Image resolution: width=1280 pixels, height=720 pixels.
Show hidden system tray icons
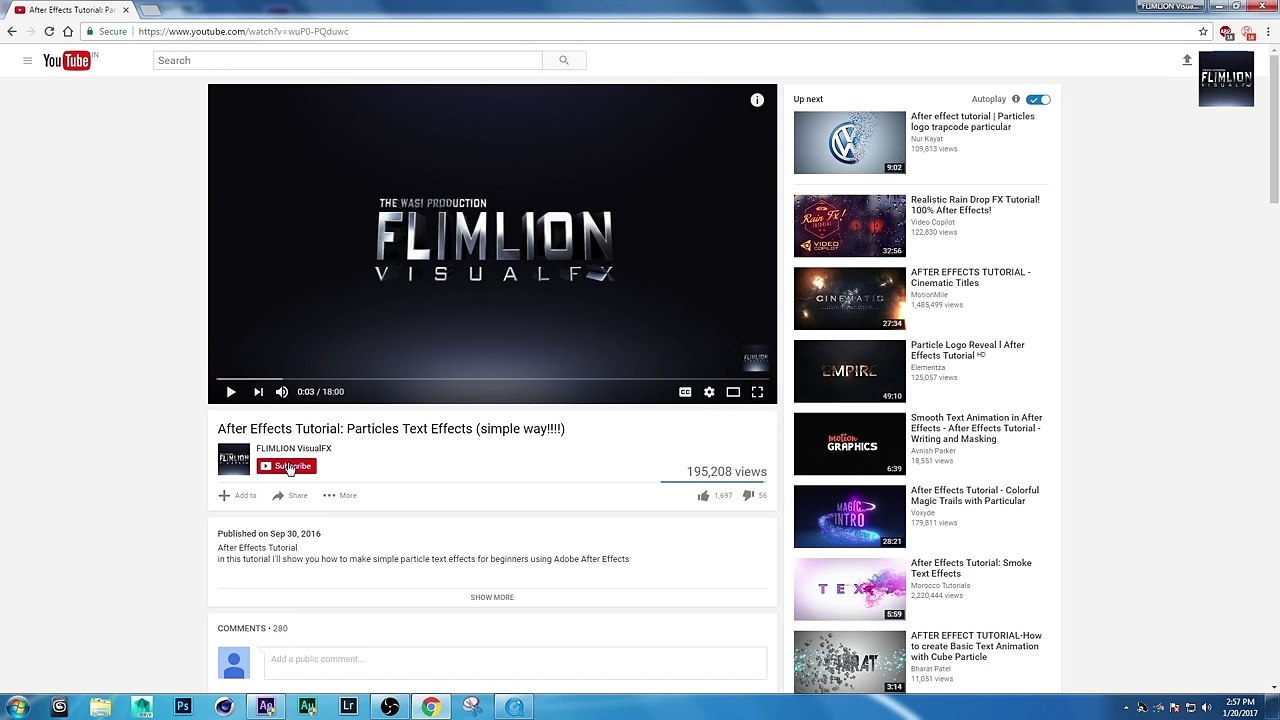click(1127, 707)
